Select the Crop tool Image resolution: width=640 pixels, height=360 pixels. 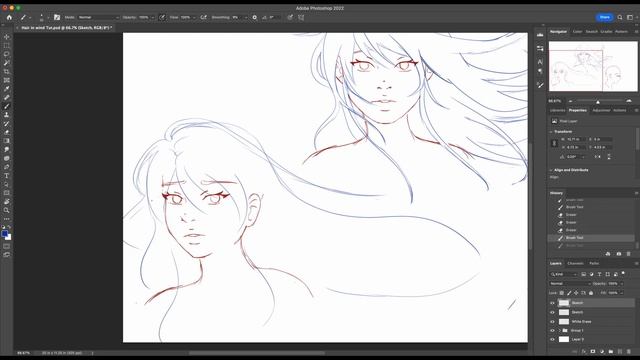[x=7, y=71]
